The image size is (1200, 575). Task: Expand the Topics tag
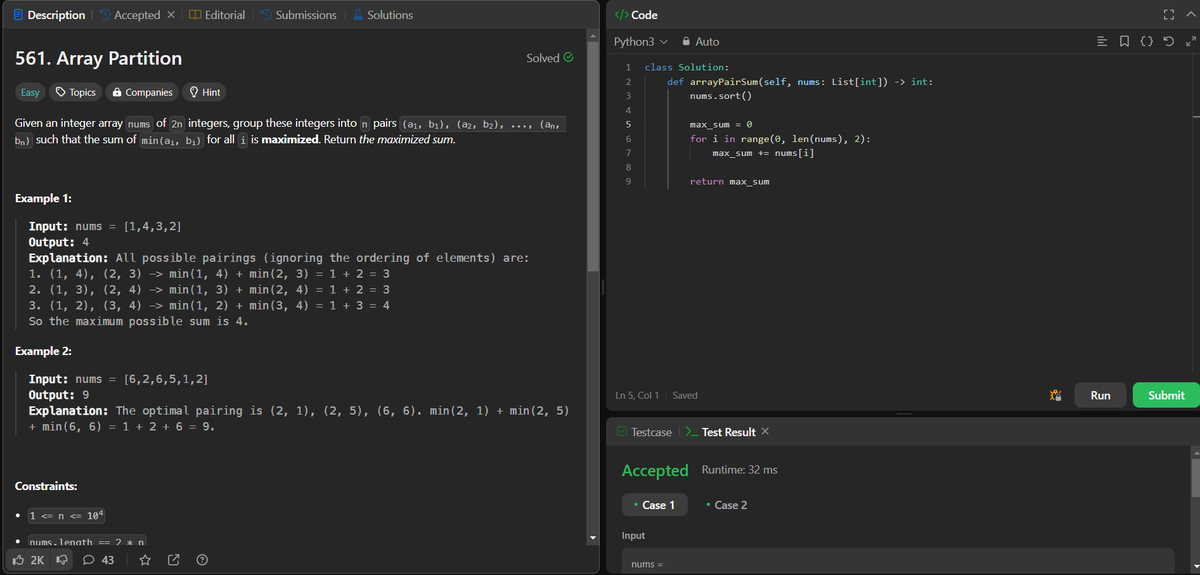pos(75,92)
